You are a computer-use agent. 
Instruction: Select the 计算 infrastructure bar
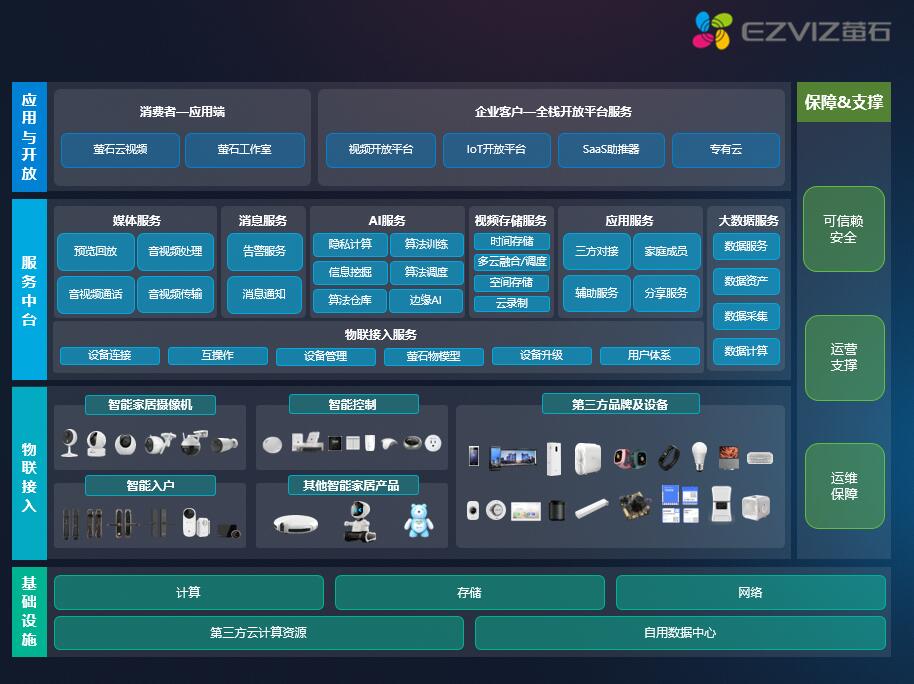[189, 593]
